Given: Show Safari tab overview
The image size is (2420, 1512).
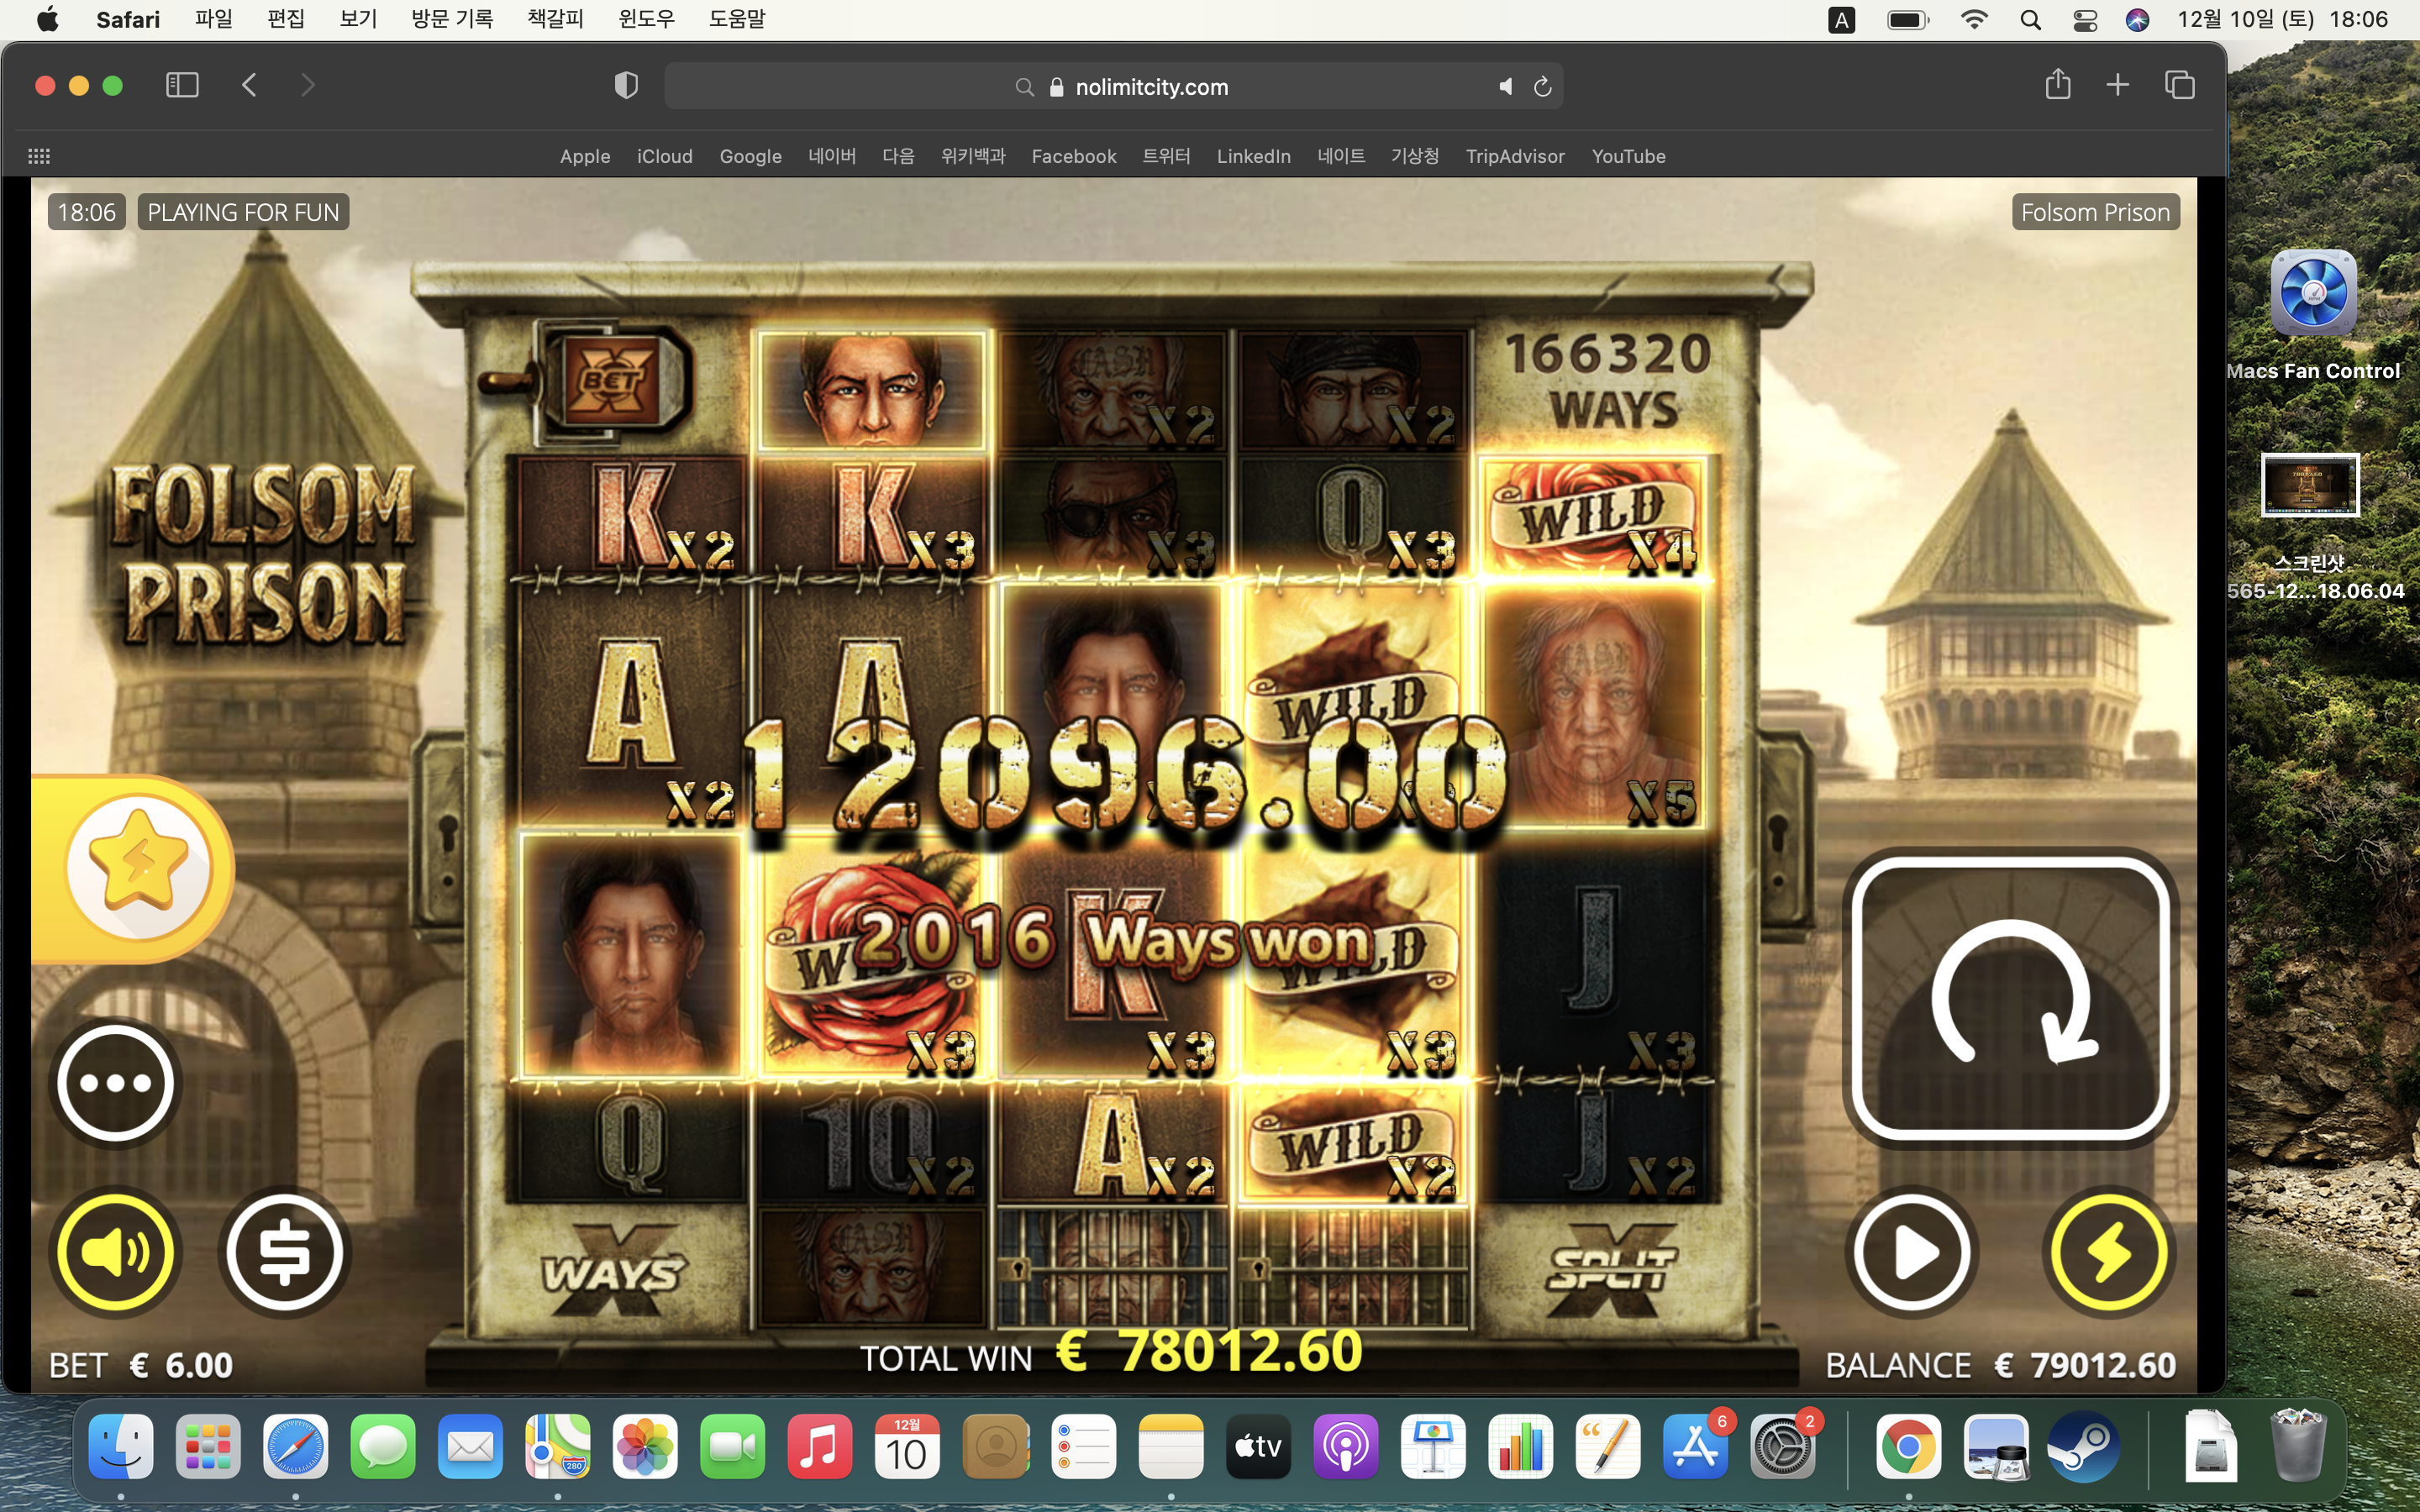Looking at the screenshot, I should pyautogui.click(x=2180, y=85).
